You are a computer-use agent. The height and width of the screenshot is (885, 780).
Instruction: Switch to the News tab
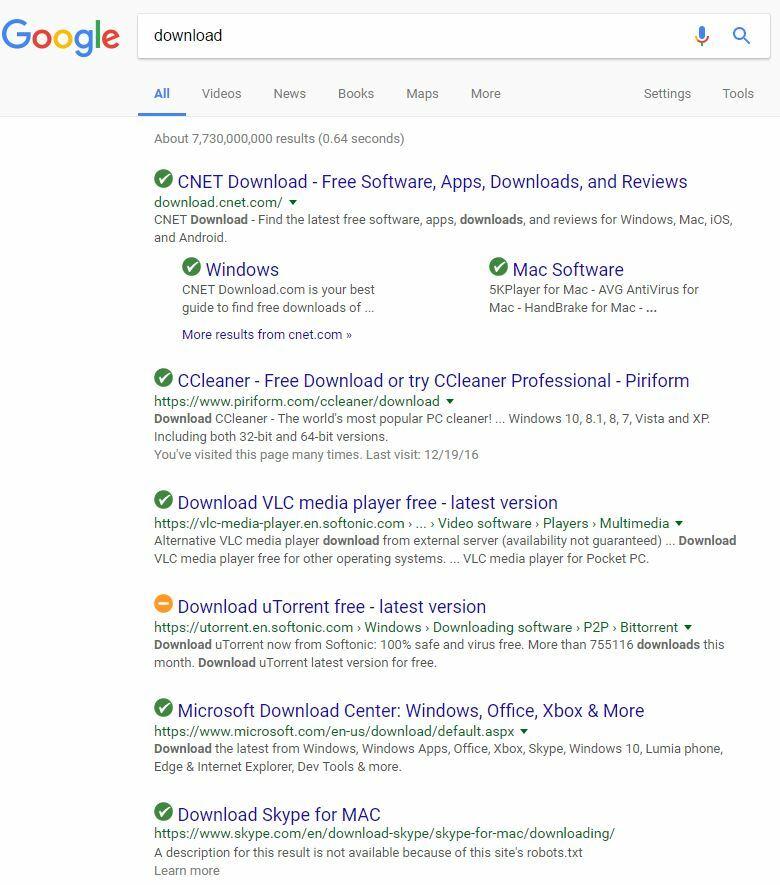[290, 94]
